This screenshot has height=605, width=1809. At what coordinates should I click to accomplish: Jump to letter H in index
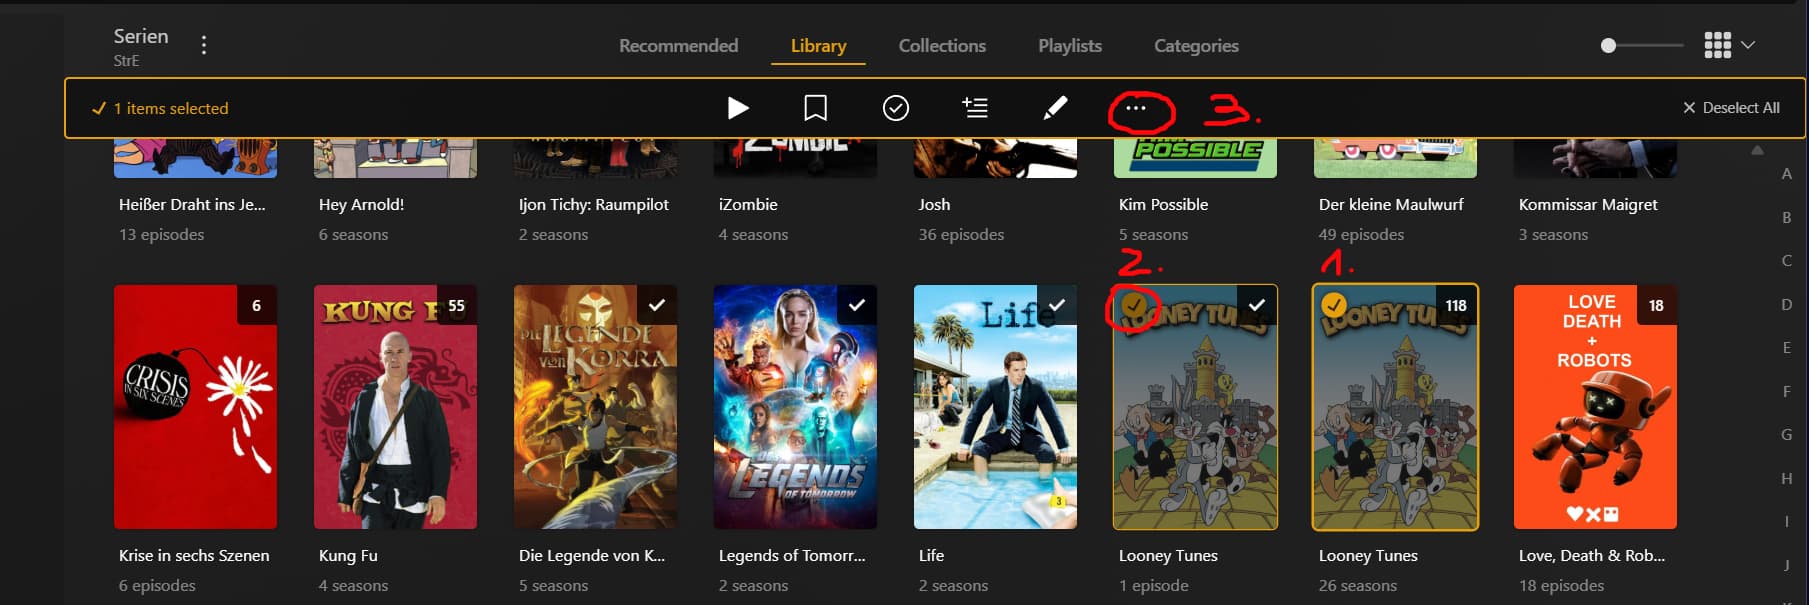[x=1786, y=478]
